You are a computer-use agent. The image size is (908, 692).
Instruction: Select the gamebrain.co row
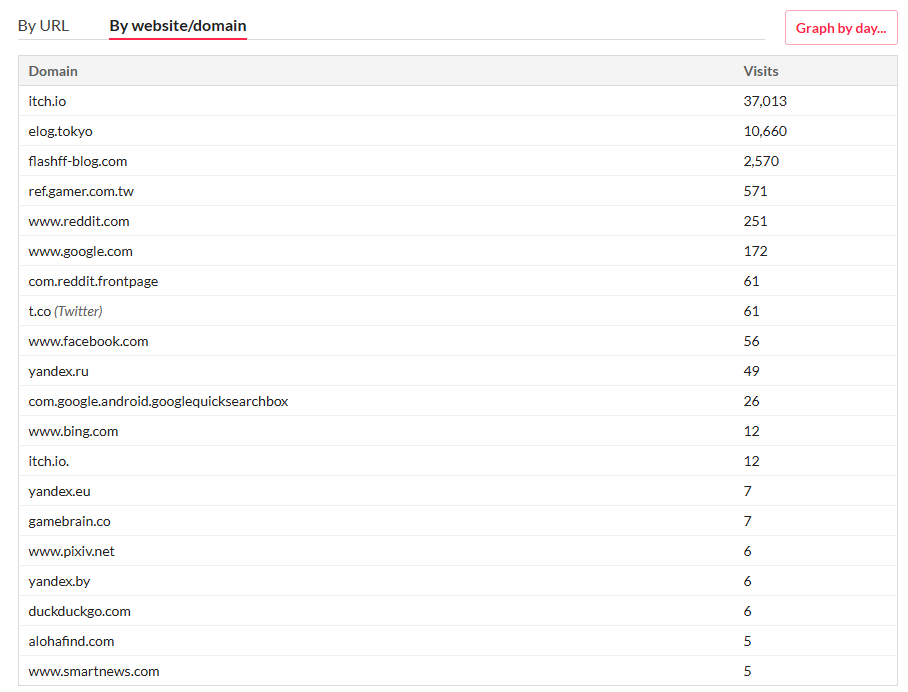69,521
